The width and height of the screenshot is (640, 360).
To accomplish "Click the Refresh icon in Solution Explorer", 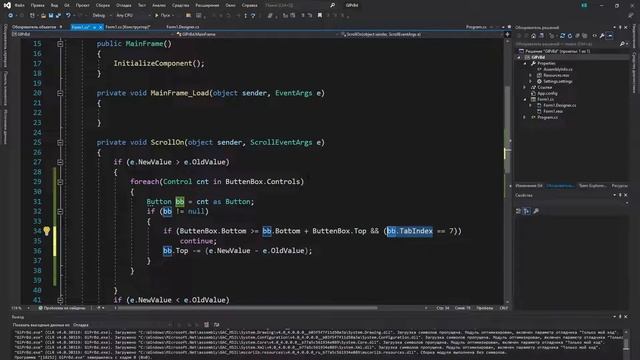I will (570, 36).
